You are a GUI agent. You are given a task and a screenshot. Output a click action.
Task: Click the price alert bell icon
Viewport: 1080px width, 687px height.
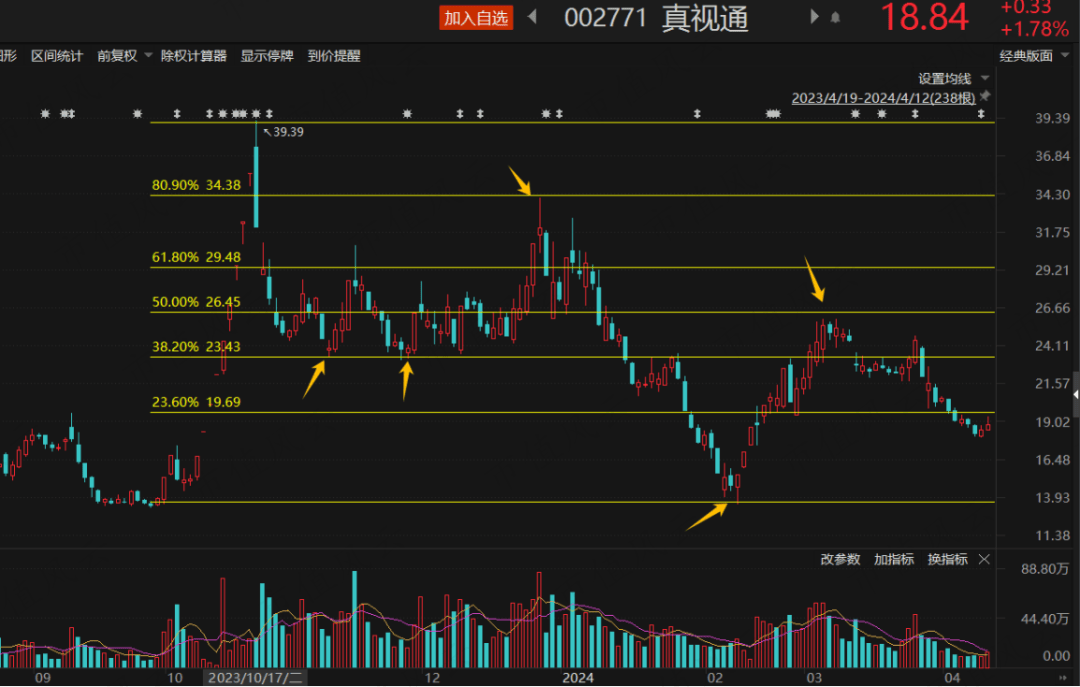click(835, 18)
